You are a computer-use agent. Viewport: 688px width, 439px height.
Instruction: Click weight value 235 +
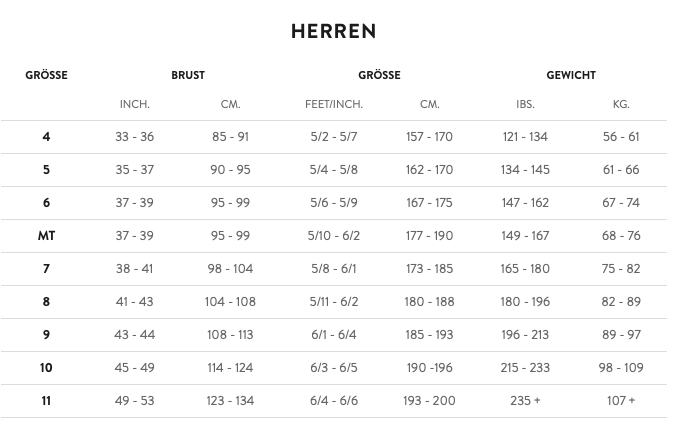[x=525, y=401]
